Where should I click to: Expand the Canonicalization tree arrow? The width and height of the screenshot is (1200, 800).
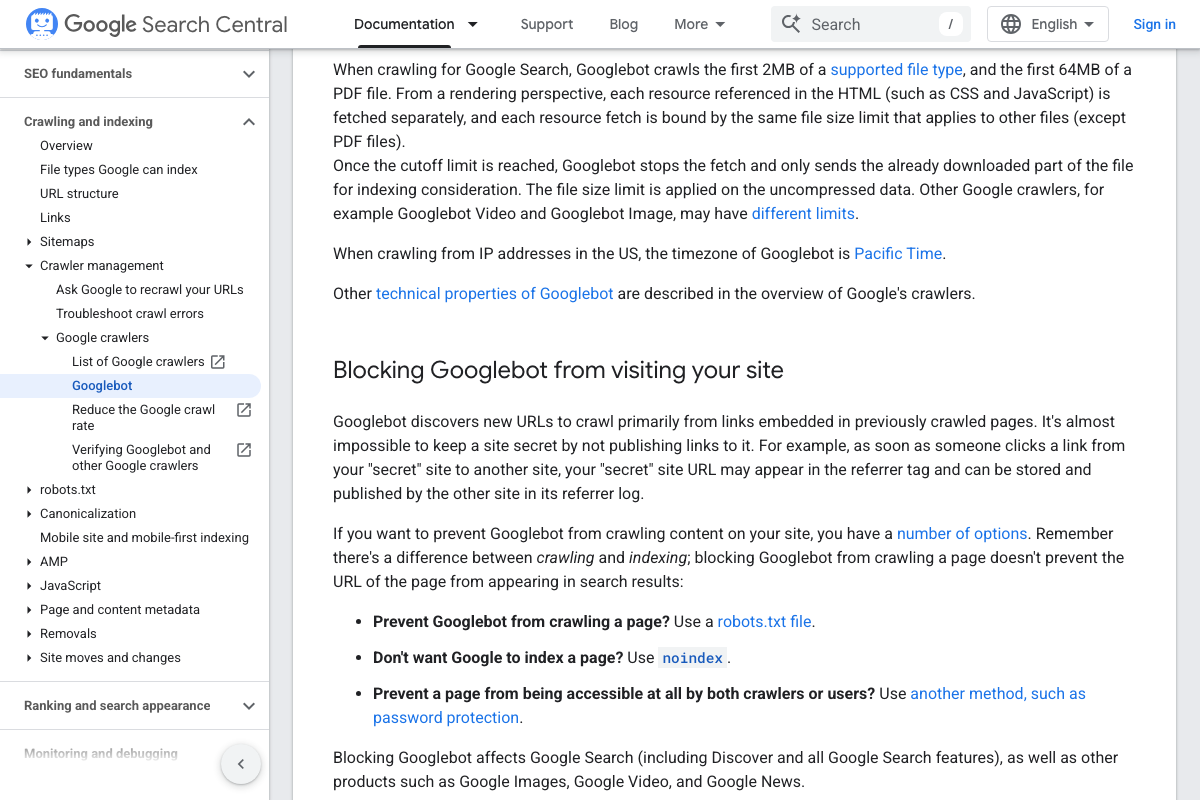pos(29,514)
